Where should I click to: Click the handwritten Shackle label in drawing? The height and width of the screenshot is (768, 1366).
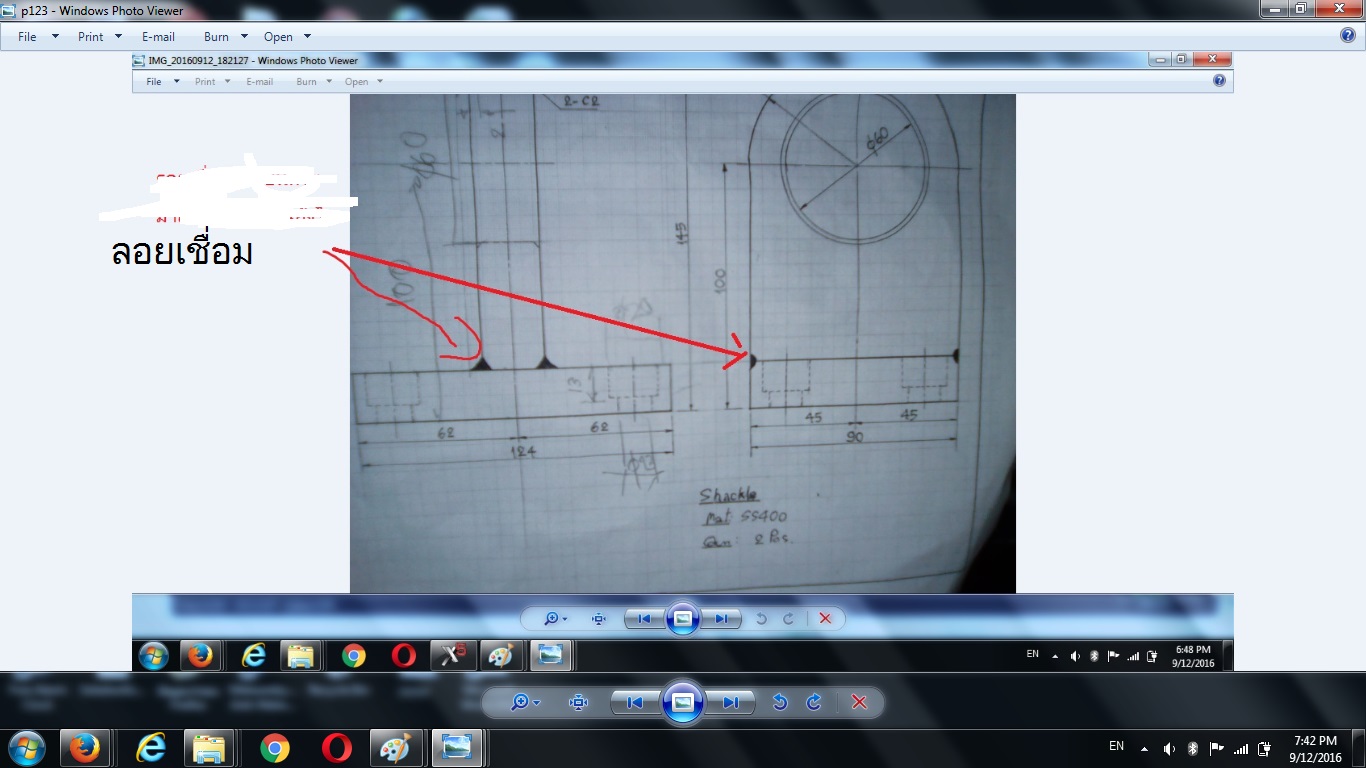pos(729,496)
